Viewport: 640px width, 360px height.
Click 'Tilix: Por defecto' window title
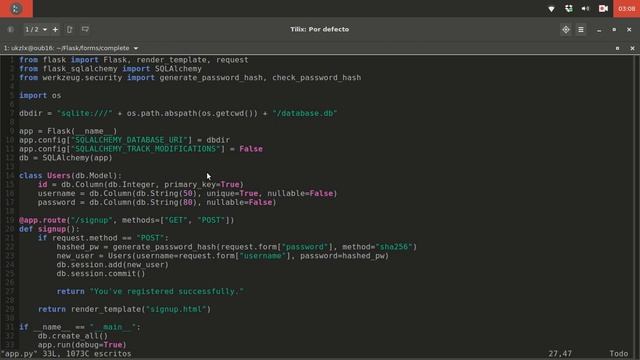pyautogui.click(x=320, y=29)
